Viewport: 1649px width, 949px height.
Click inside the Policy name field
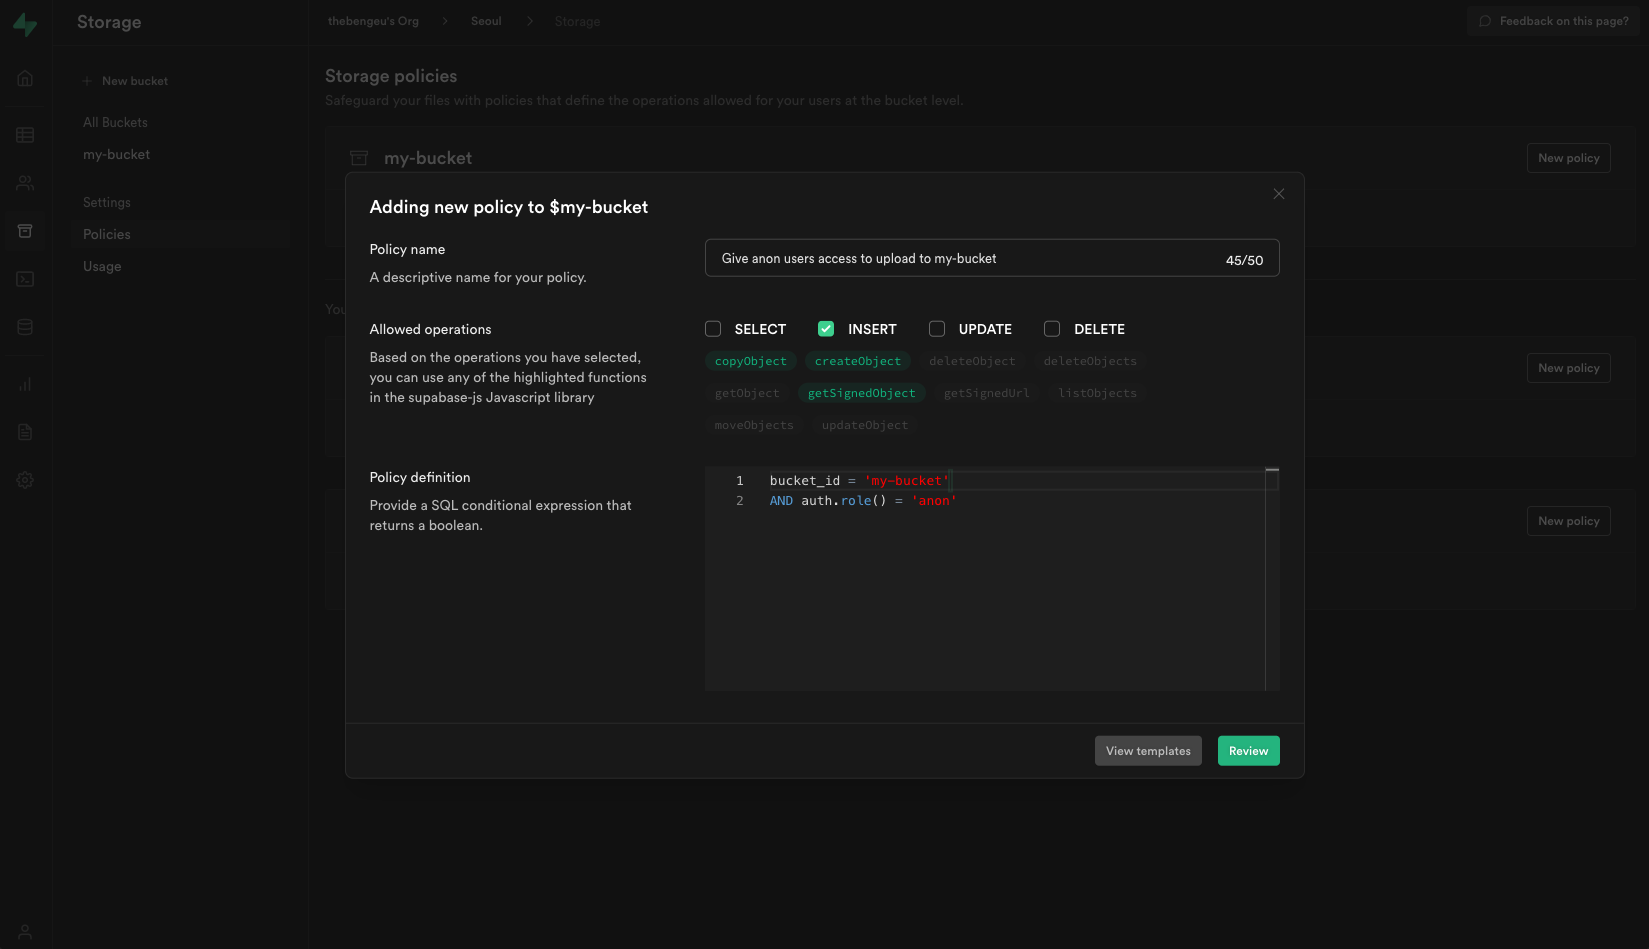coord(992,257)
